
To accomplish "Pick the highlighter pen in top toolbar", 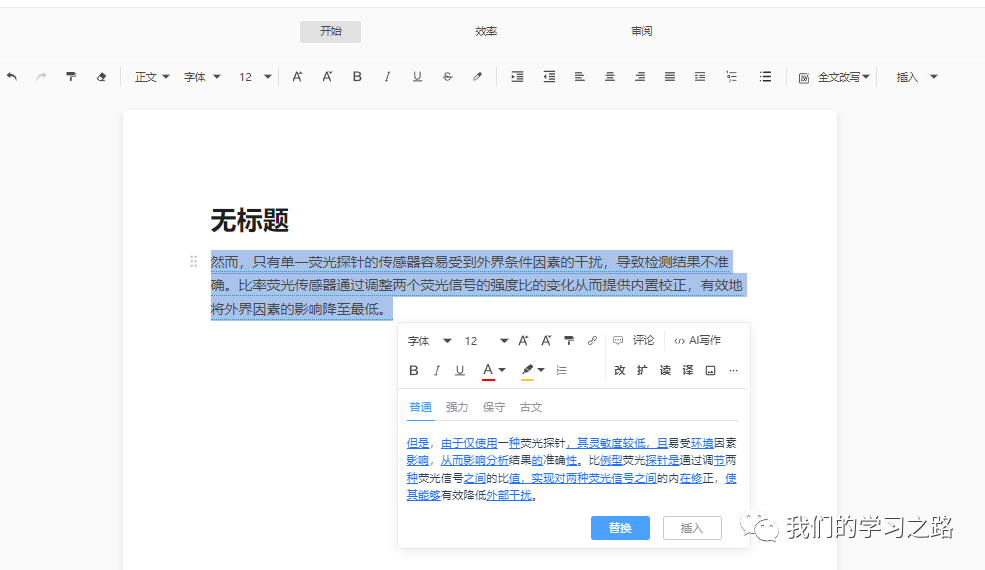I will (477, 77).
